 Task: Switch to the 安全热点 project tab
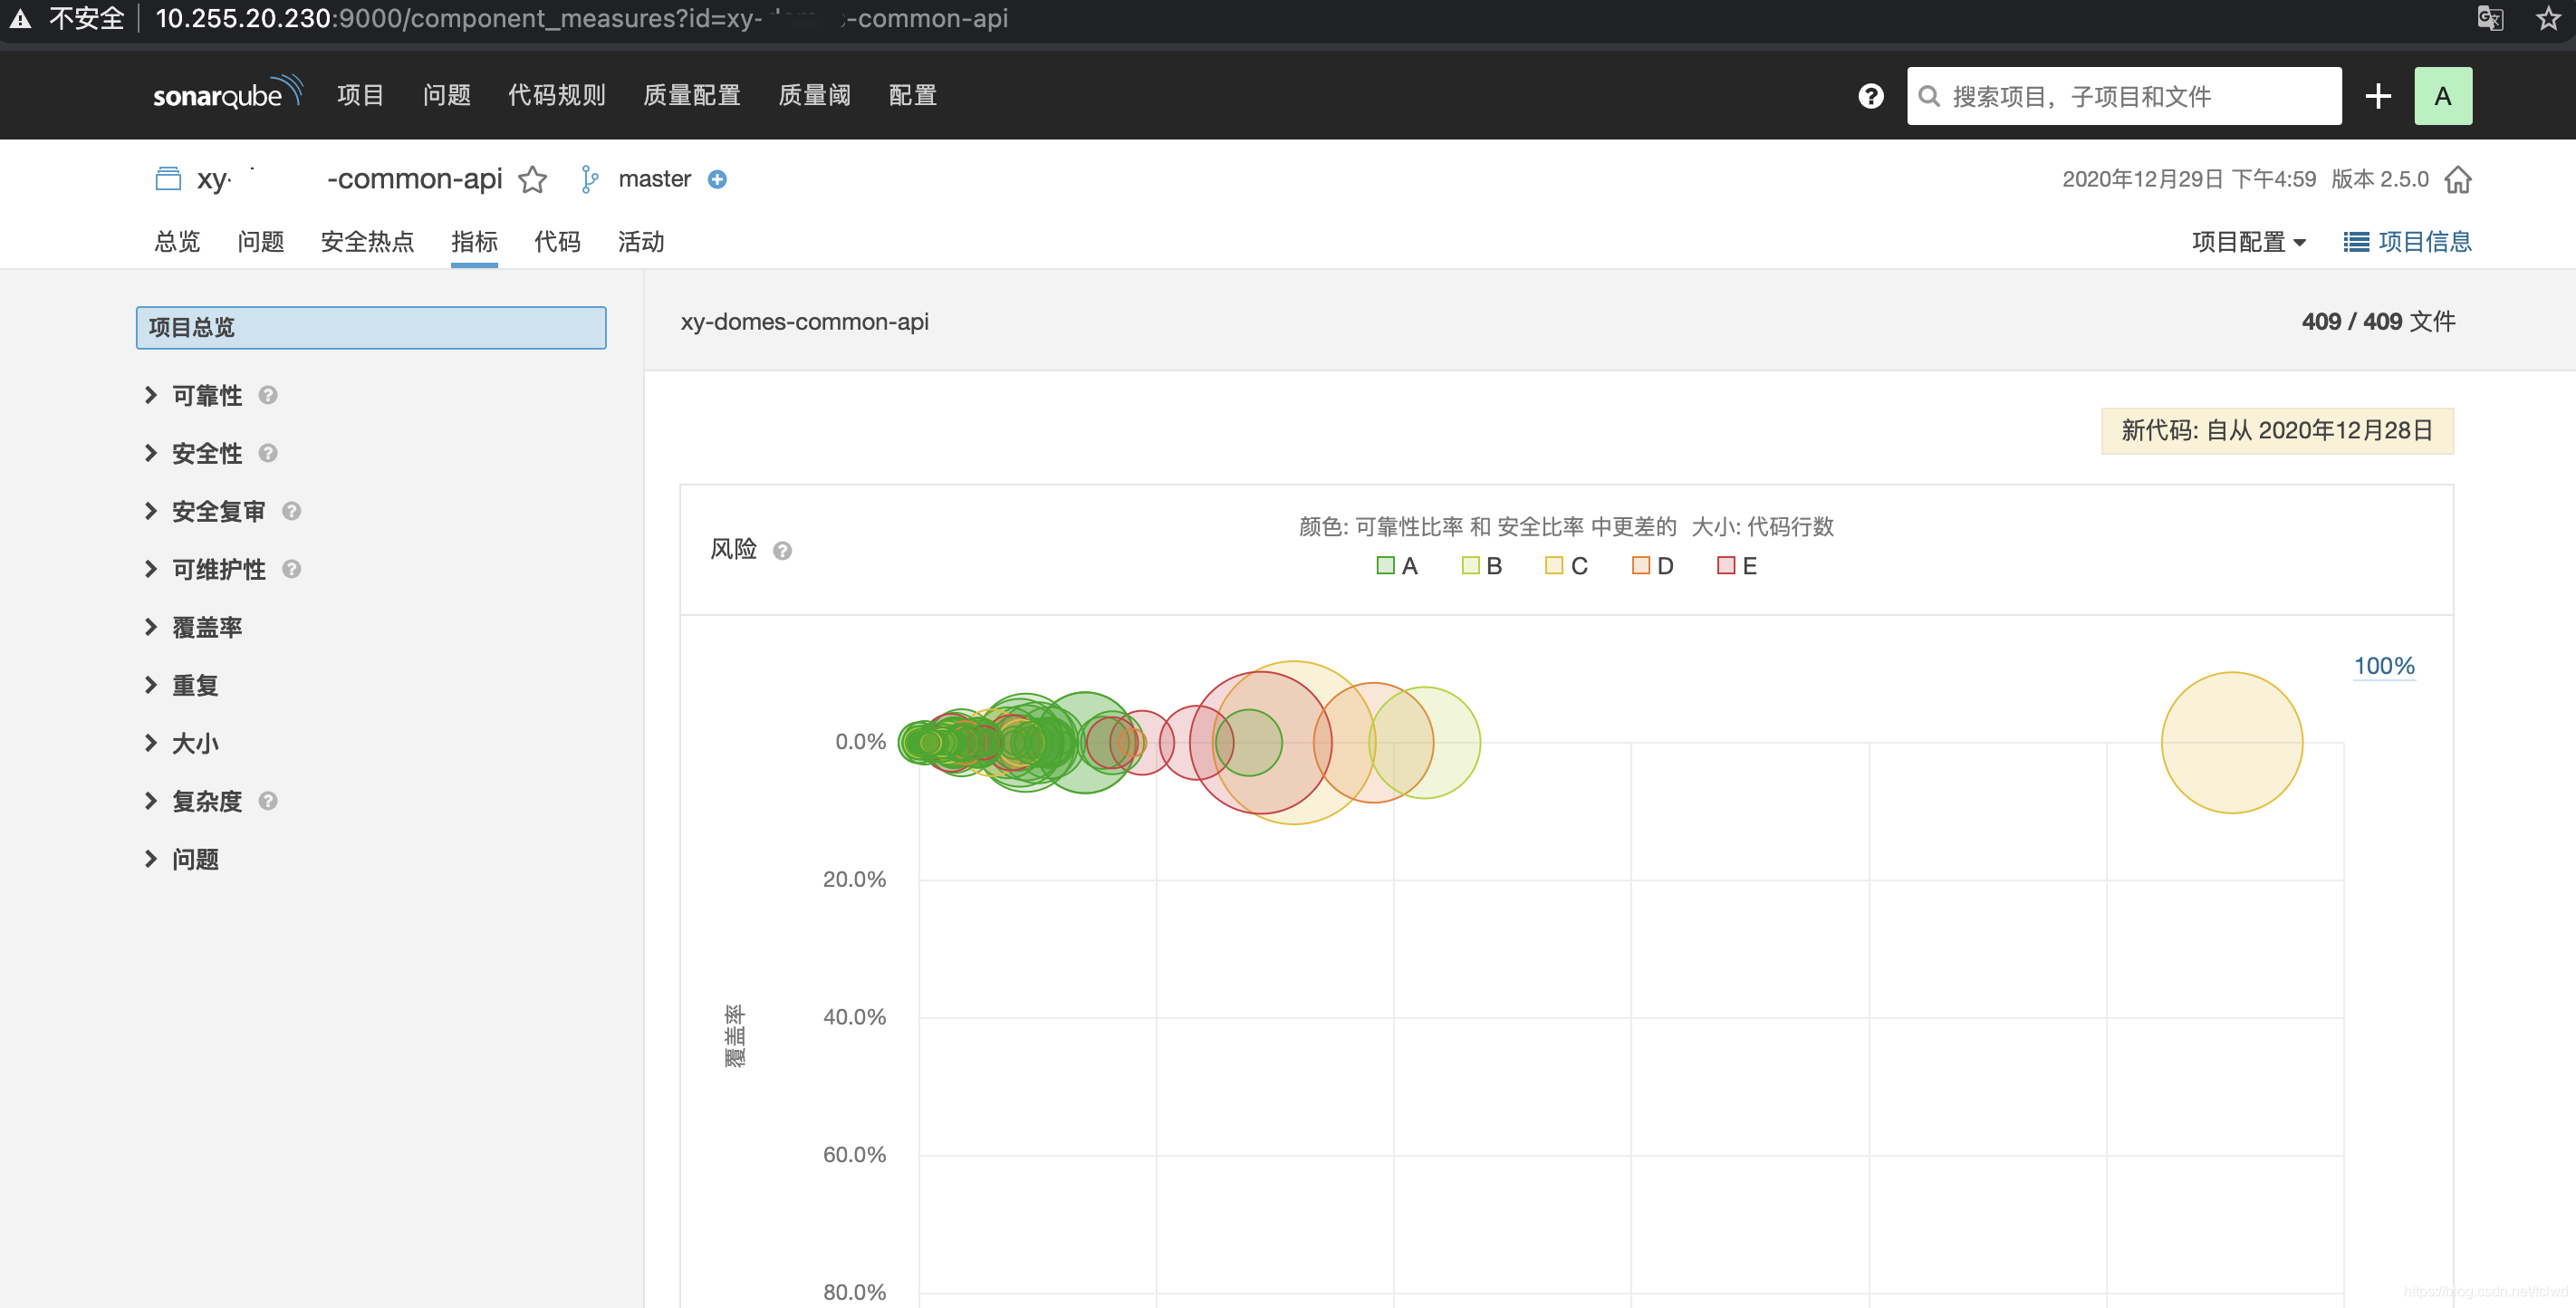367,242
